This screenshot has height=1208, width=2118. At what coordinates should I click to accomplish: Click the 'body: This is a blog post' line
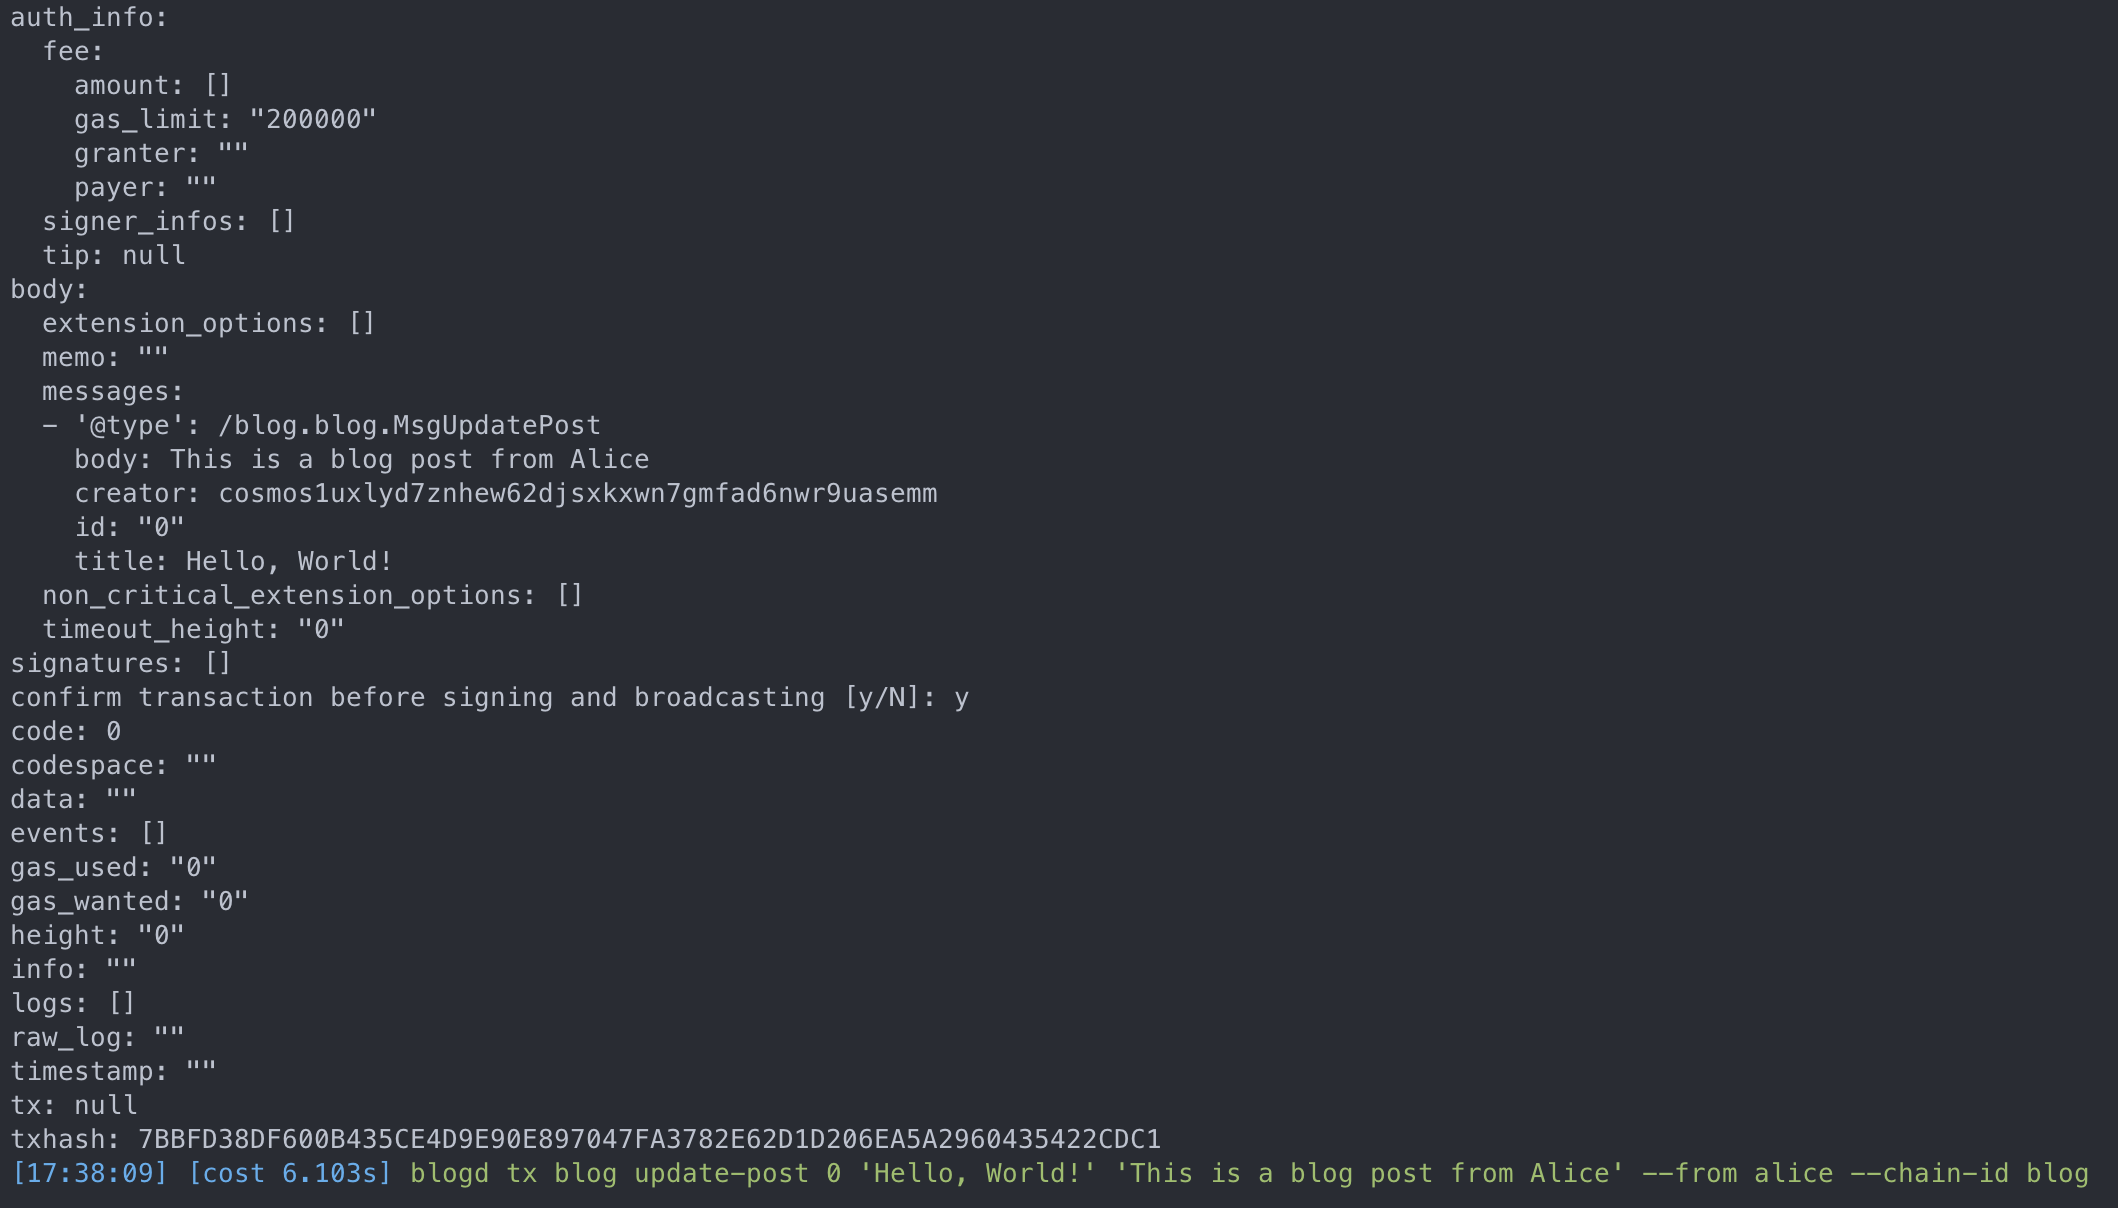coord(361,459)
